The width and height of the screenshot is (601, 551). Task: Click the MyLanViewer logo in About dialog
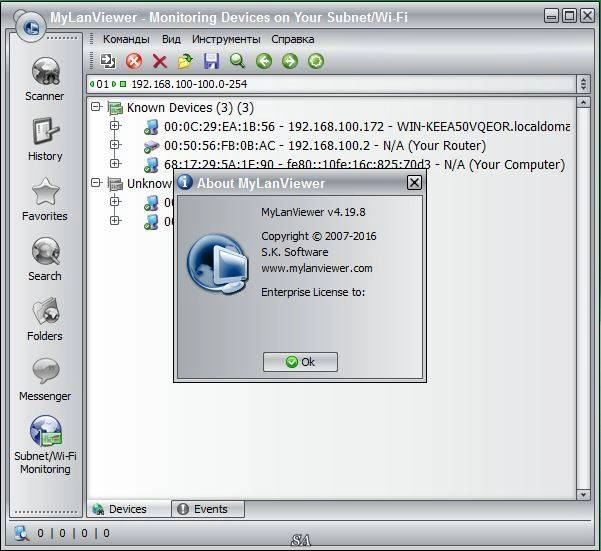(x=218, y=264)
